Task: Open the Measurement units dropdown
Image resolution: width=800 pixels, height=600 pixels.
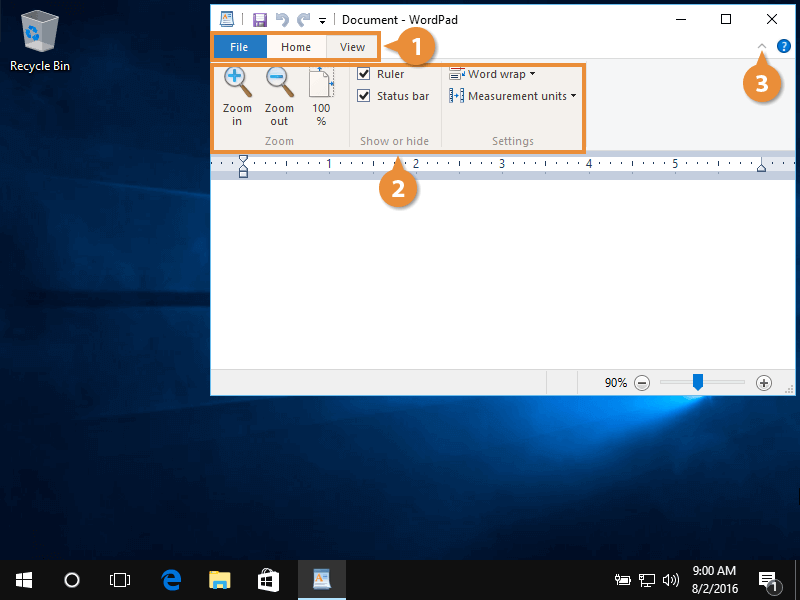Action: pos(513,96)
